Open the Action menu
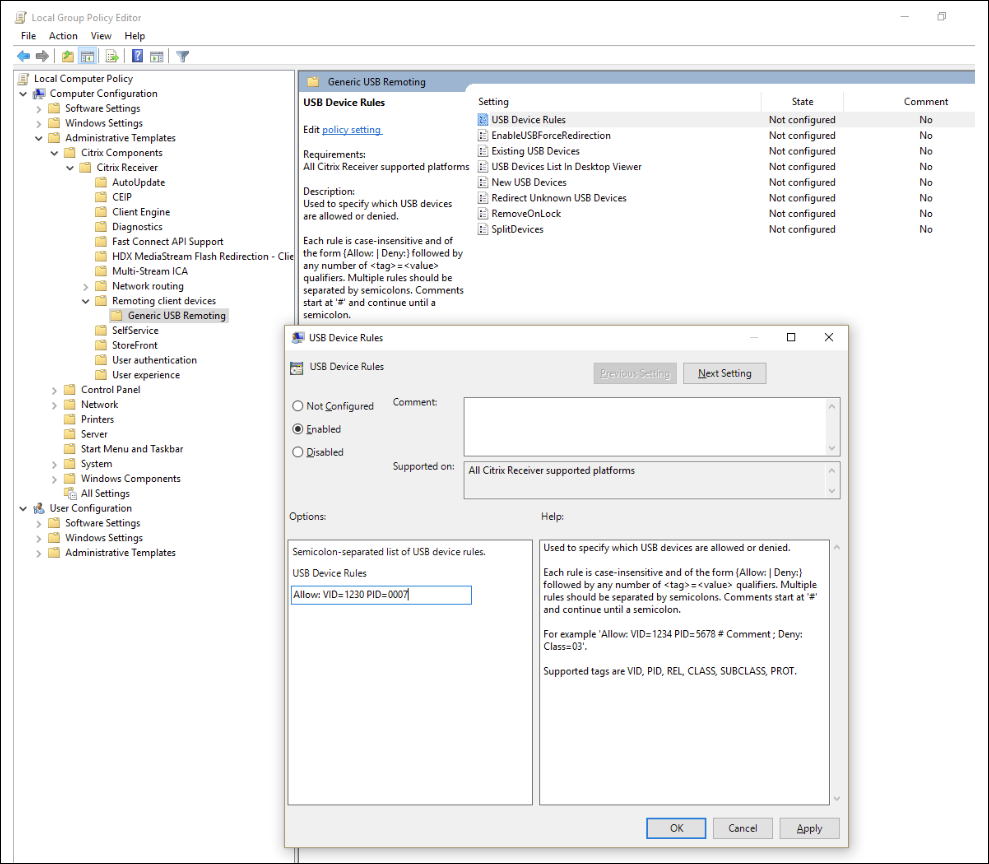 point(62,35)
